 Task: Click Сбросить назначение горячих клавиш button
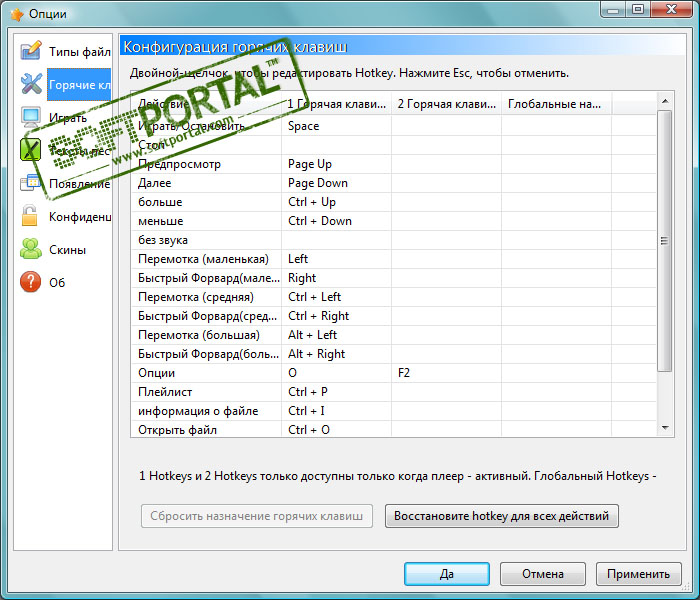point(257,516)
